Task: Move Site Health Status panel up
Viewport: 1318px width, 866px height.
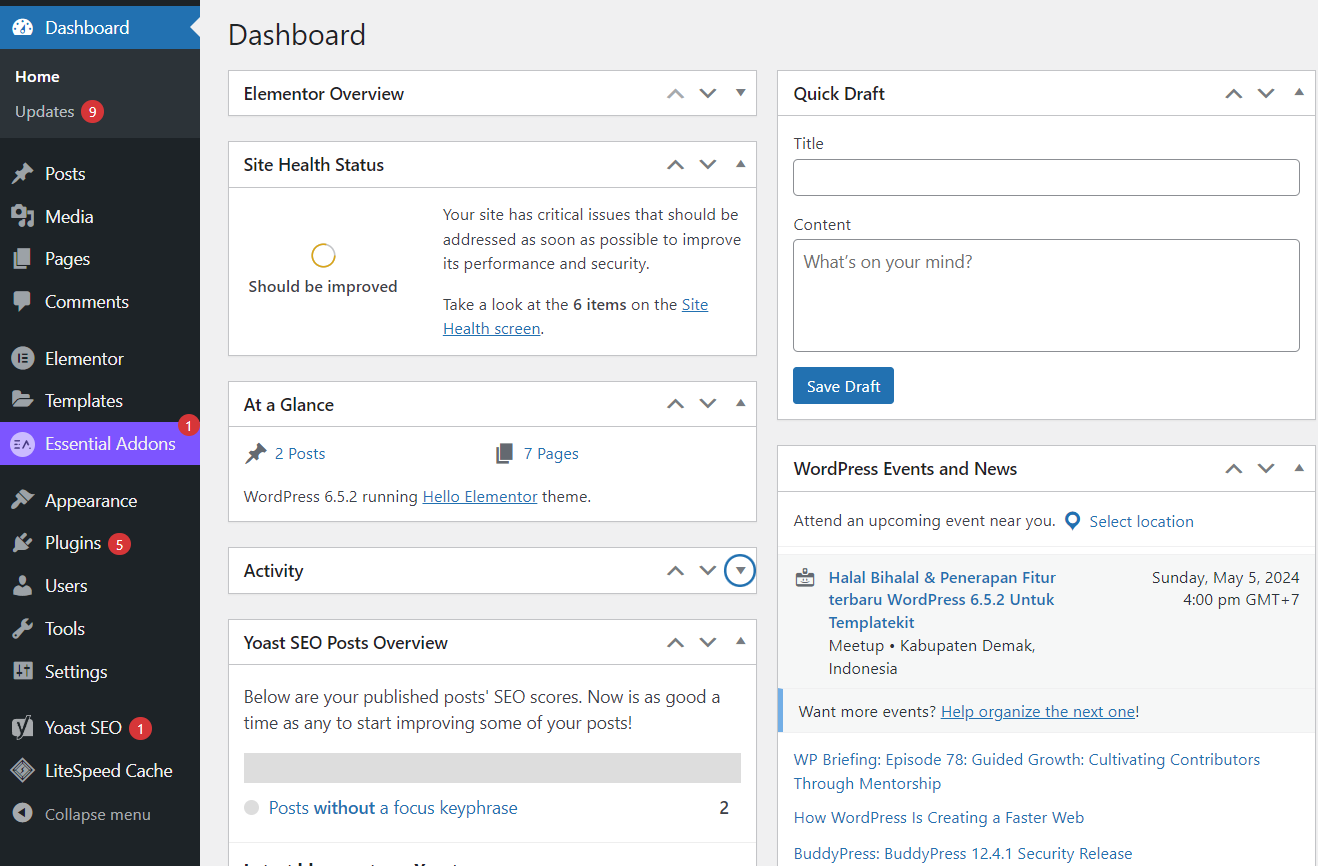Action: 676,165
